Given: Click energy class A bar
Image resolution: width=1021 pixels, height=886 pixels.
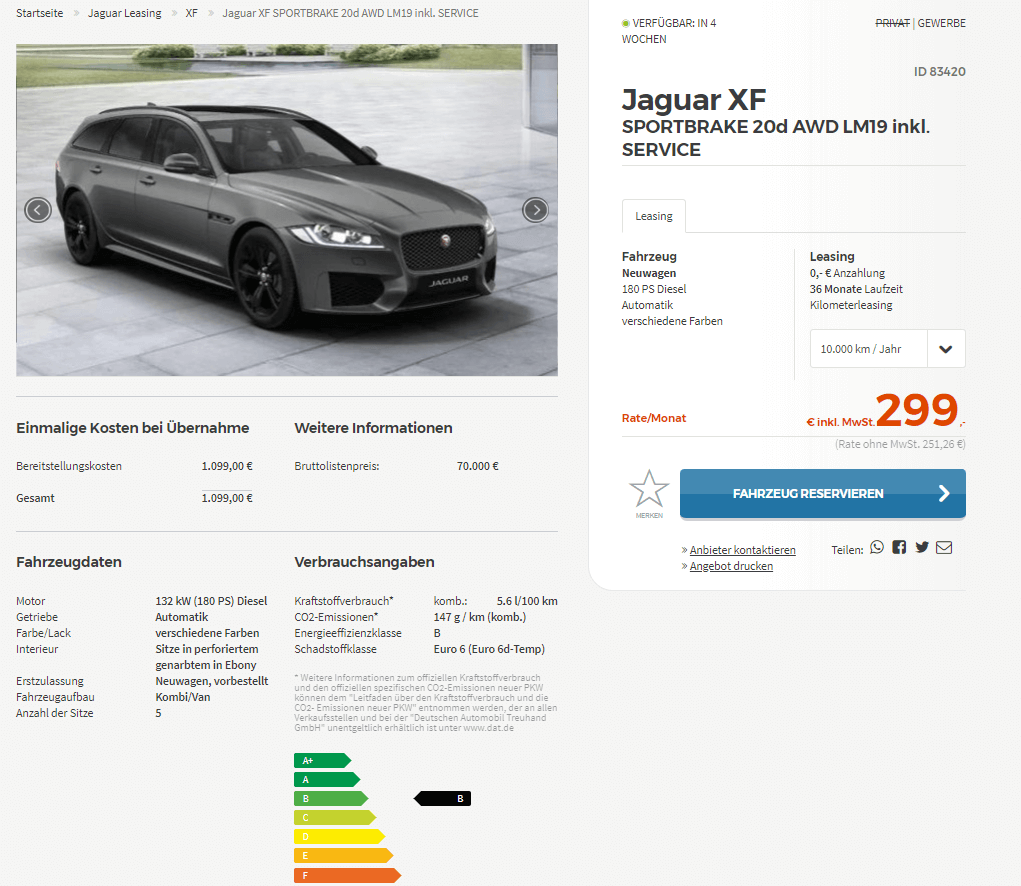Looking at the screenshot, I should coord(327,779).
